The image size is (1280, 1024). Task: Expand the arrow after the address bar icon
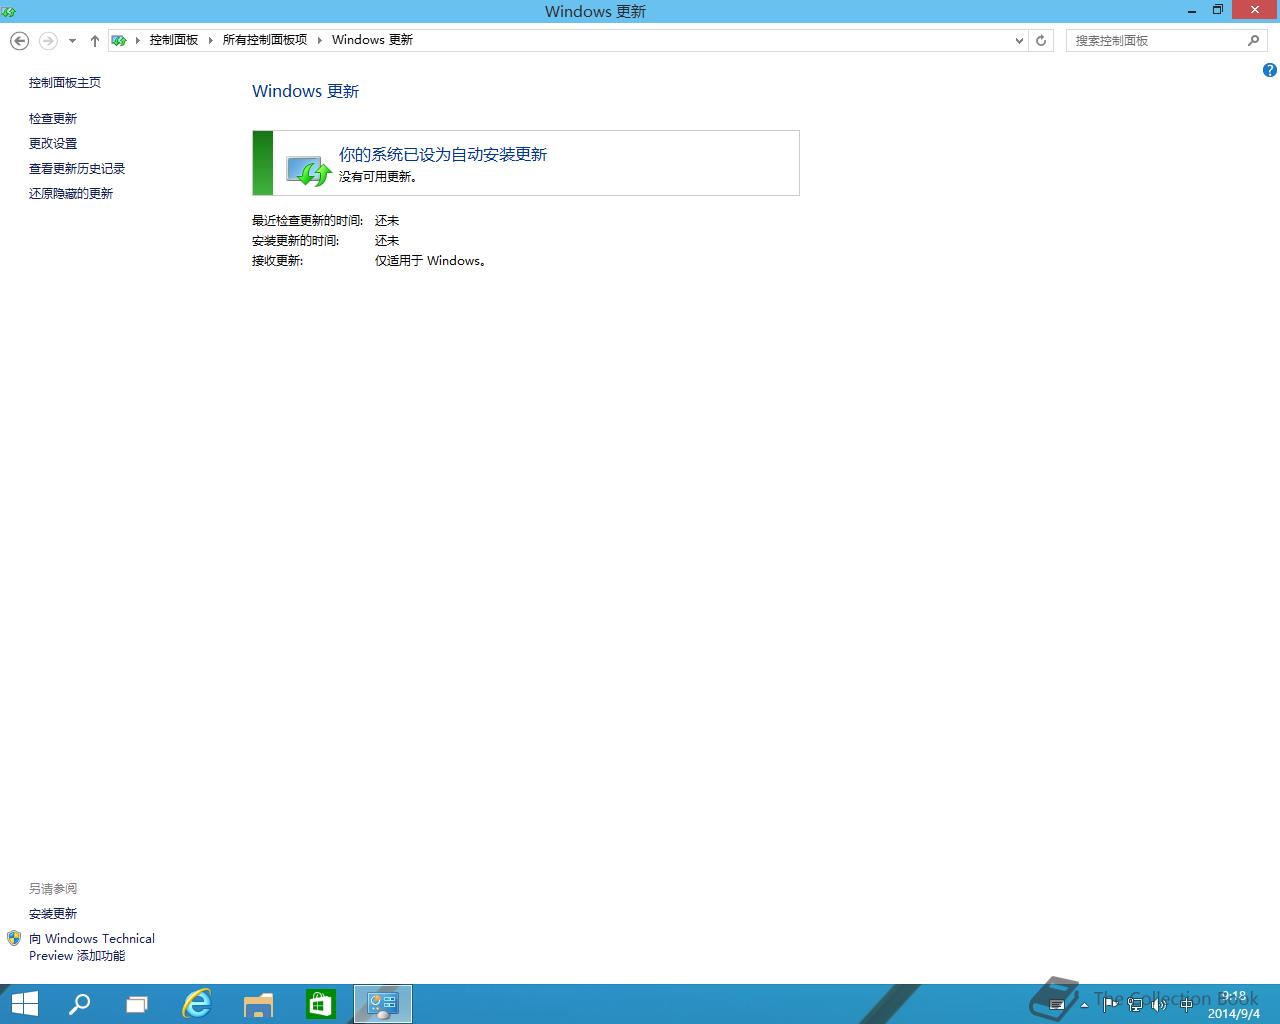point(138,40)
